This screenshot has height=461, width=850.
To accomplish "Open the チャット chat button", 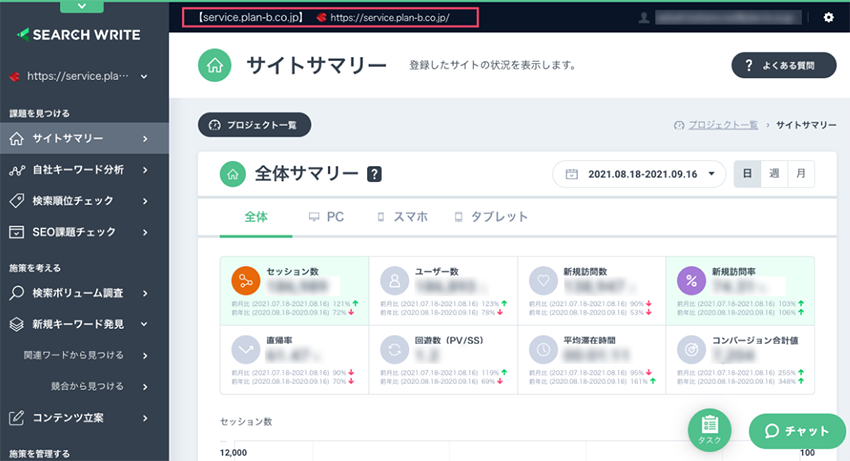I will tap(797, 431).
